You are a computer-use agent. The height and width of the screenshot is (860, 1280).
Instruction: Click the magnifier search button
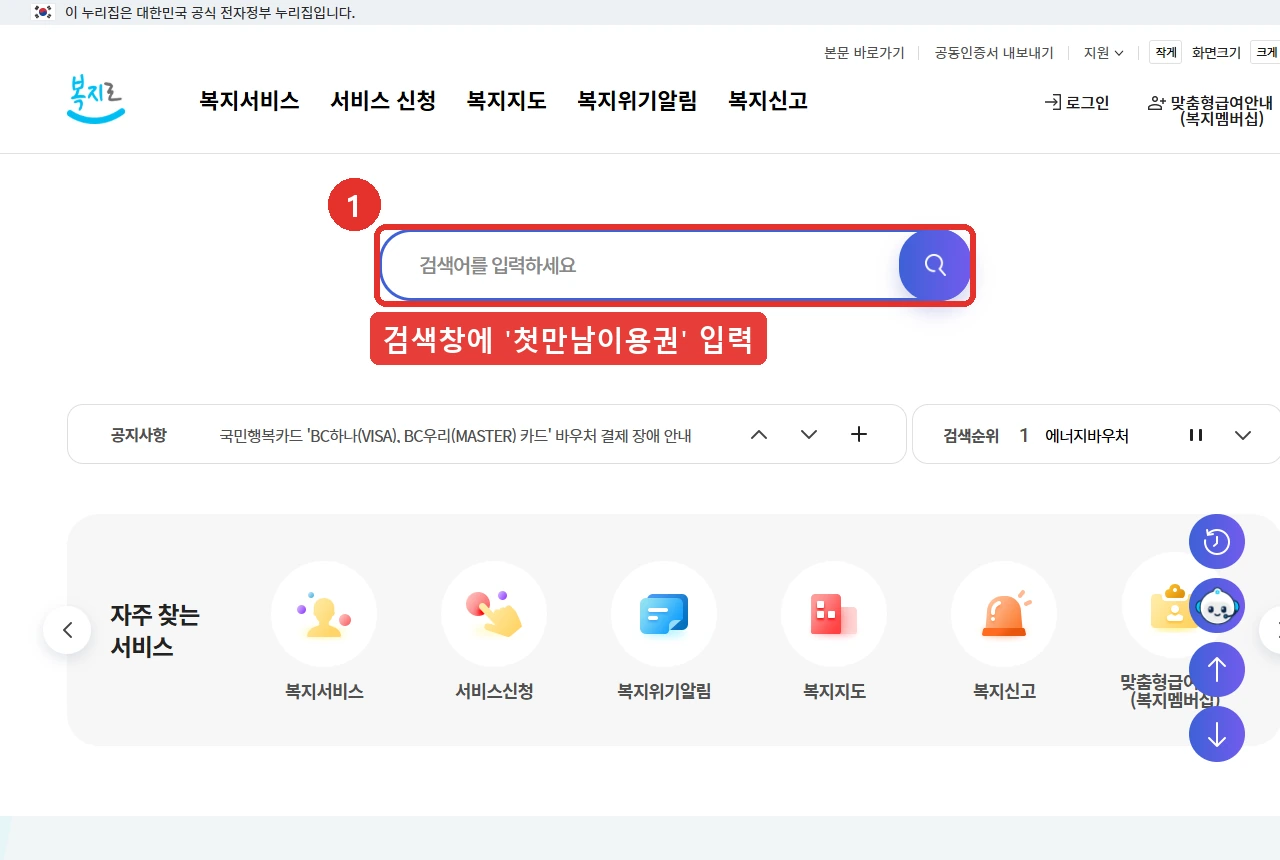pos(934,265)
